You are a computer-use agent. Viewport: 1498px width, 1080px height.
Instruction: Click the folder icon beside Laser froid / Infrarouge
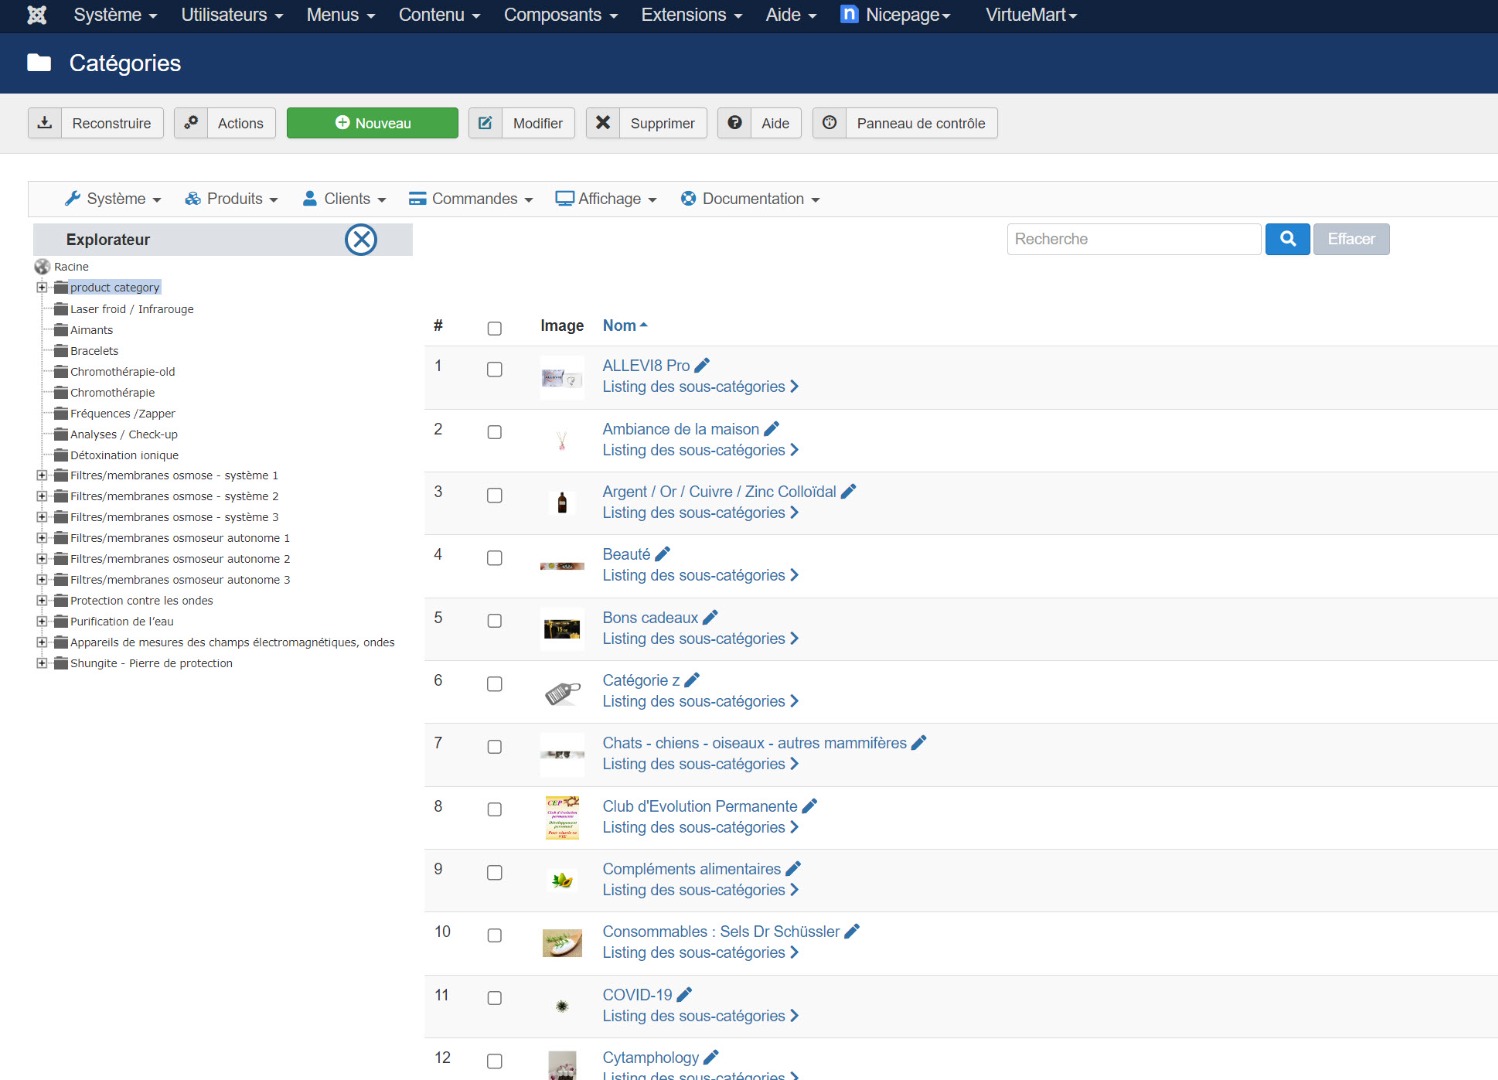(61, 309)
